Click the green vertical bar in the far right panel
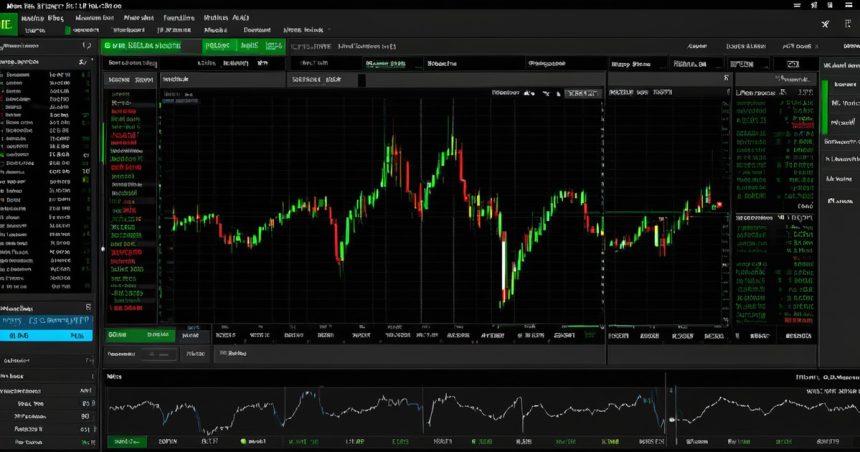860x452 pixels. [x=824, y=106]
